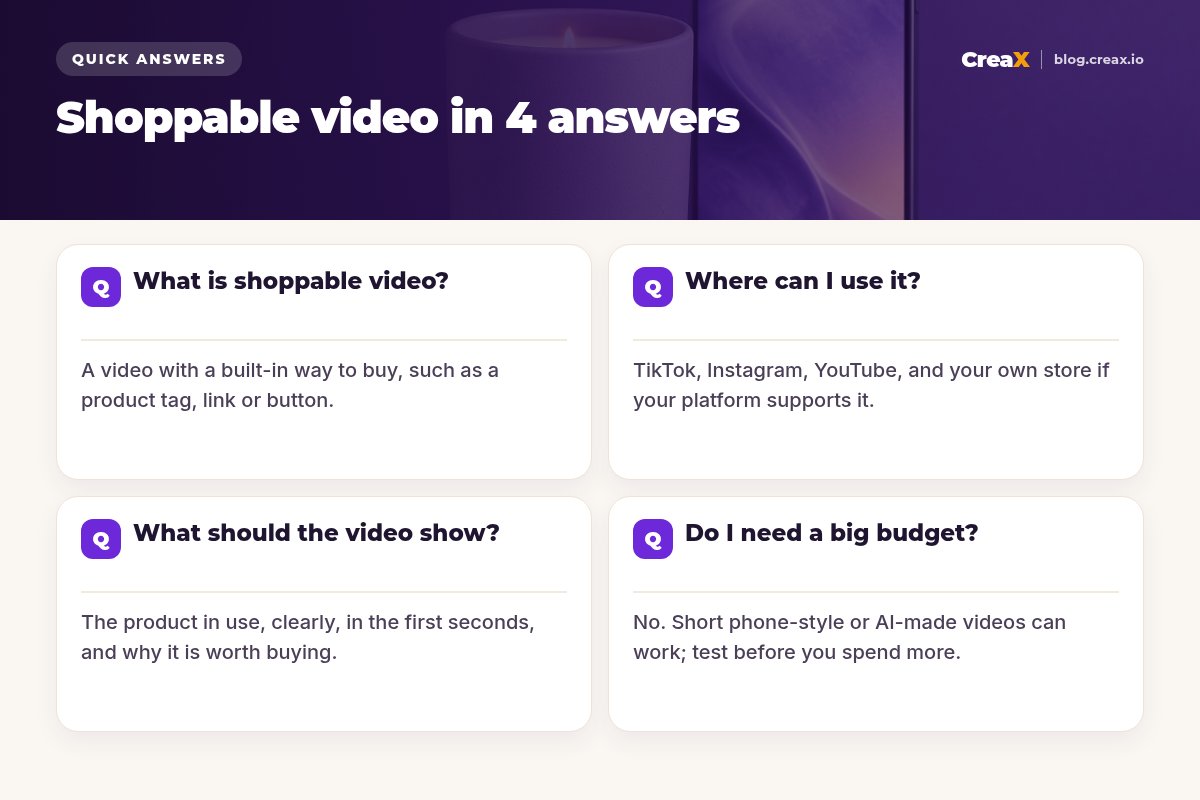Select the "Shoppable video in 4 answers" title
Viewport: 1200px width, 800px height.
click(398, 118)
